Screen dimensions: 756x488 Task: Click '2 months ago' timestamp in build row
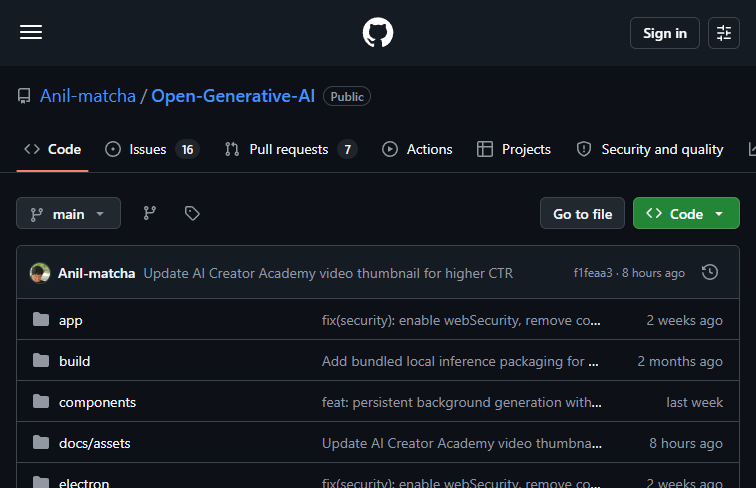click(x=680, y=362)
